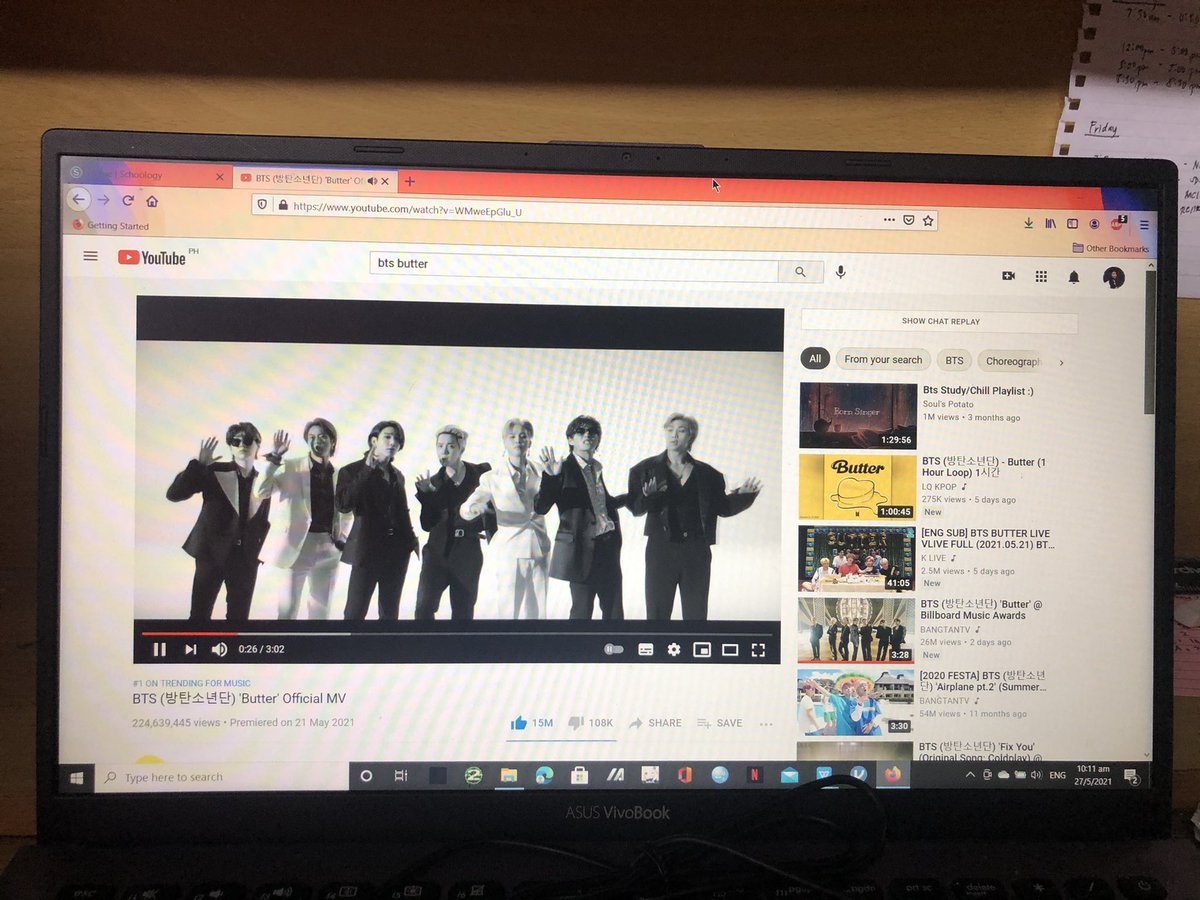Open 'Getting Started' bookmark
Image resolution: width=1200 pixels, height=900 pixels.
pos(111,226)
